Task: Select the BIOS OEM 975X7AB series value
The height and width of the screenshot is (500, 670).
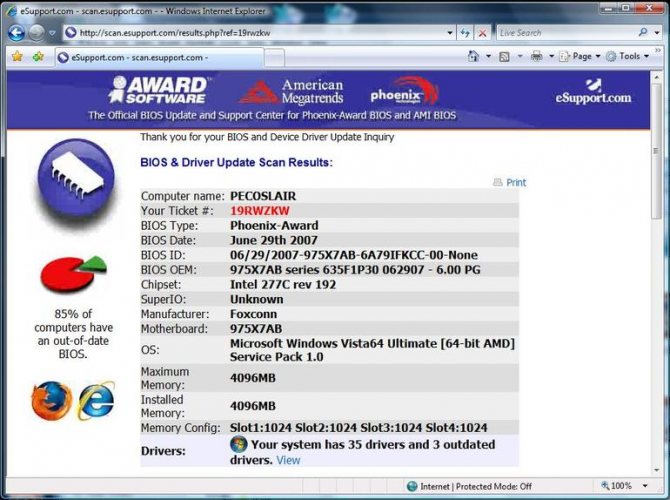Action: 355,270
